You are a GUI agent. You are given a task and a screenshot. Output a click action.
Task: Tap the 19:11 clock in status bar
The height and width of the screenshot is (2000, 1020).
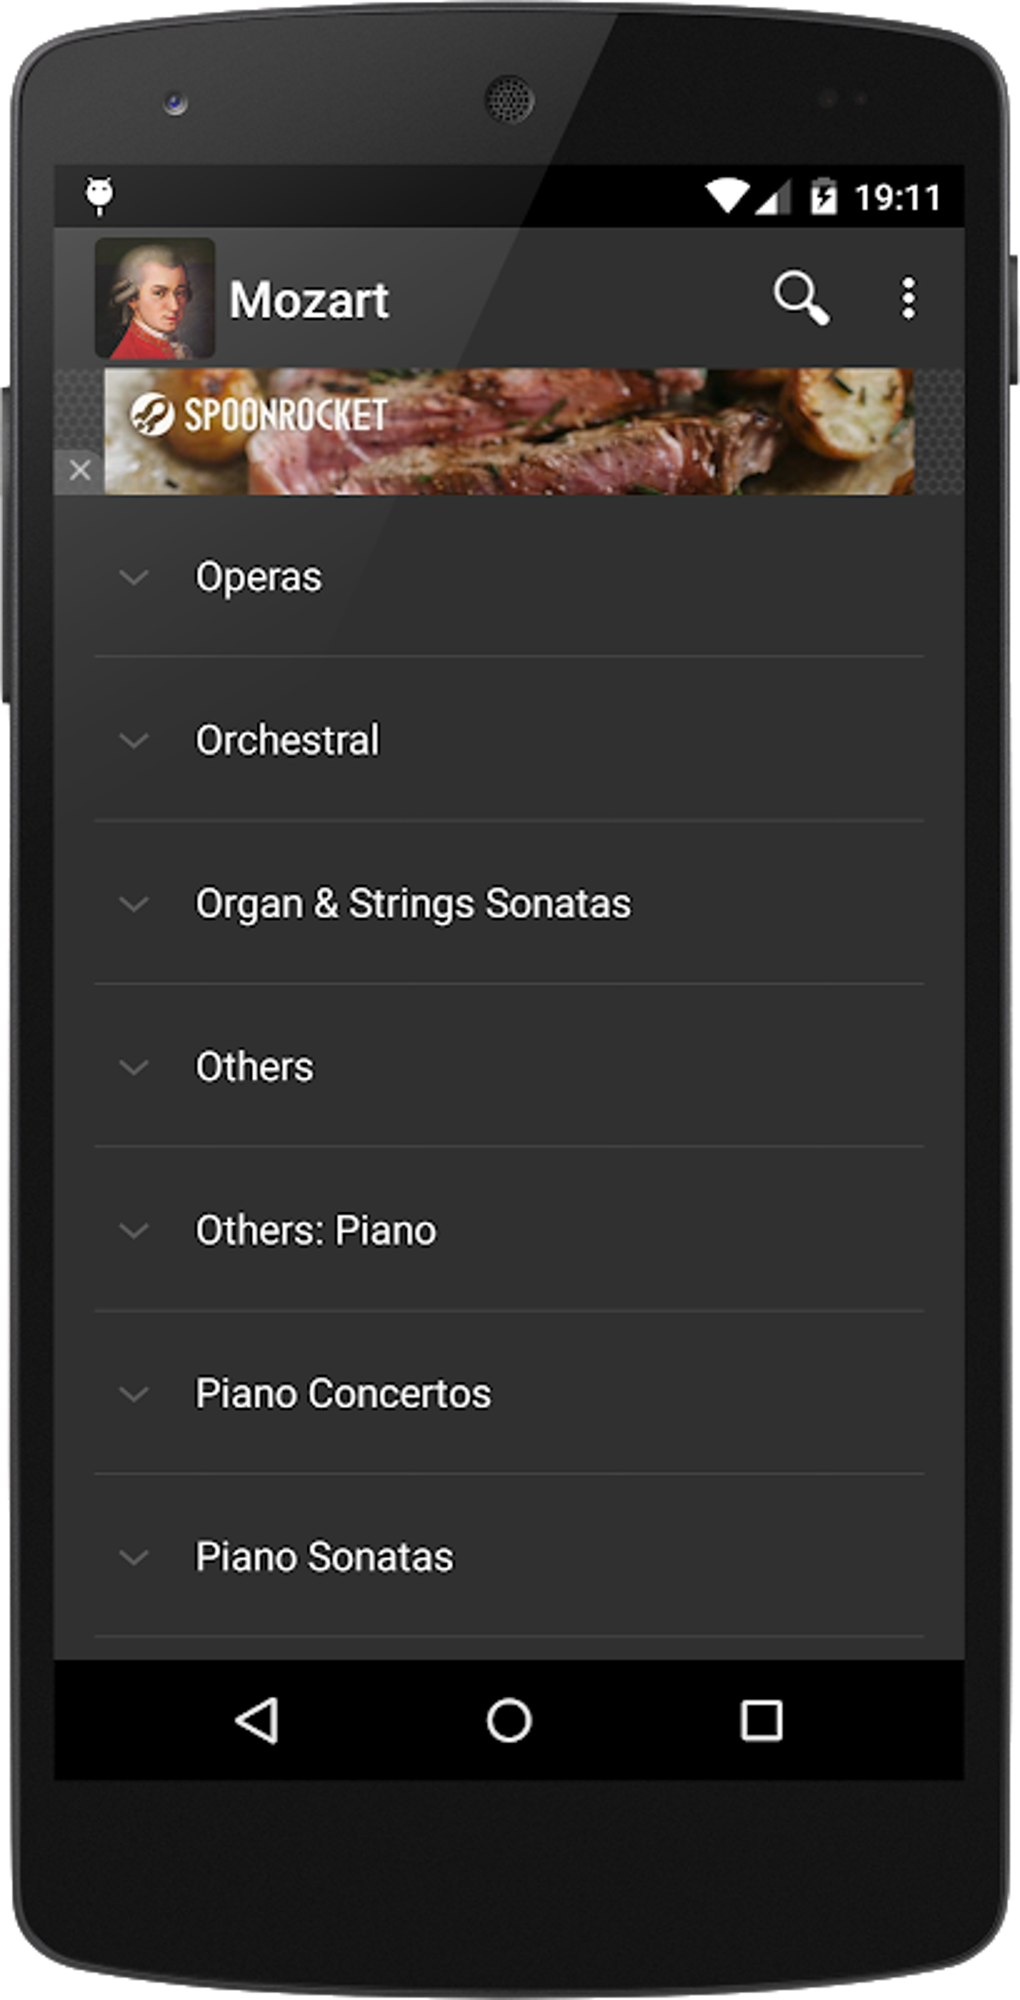coord(897,197)
